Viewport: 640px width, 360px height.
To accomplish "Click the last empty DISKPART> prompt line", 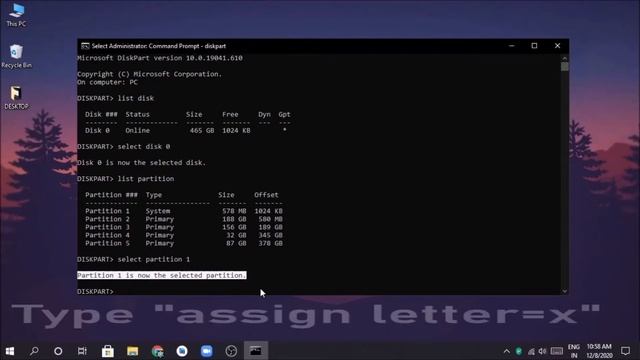I will (x=96, y=291).
